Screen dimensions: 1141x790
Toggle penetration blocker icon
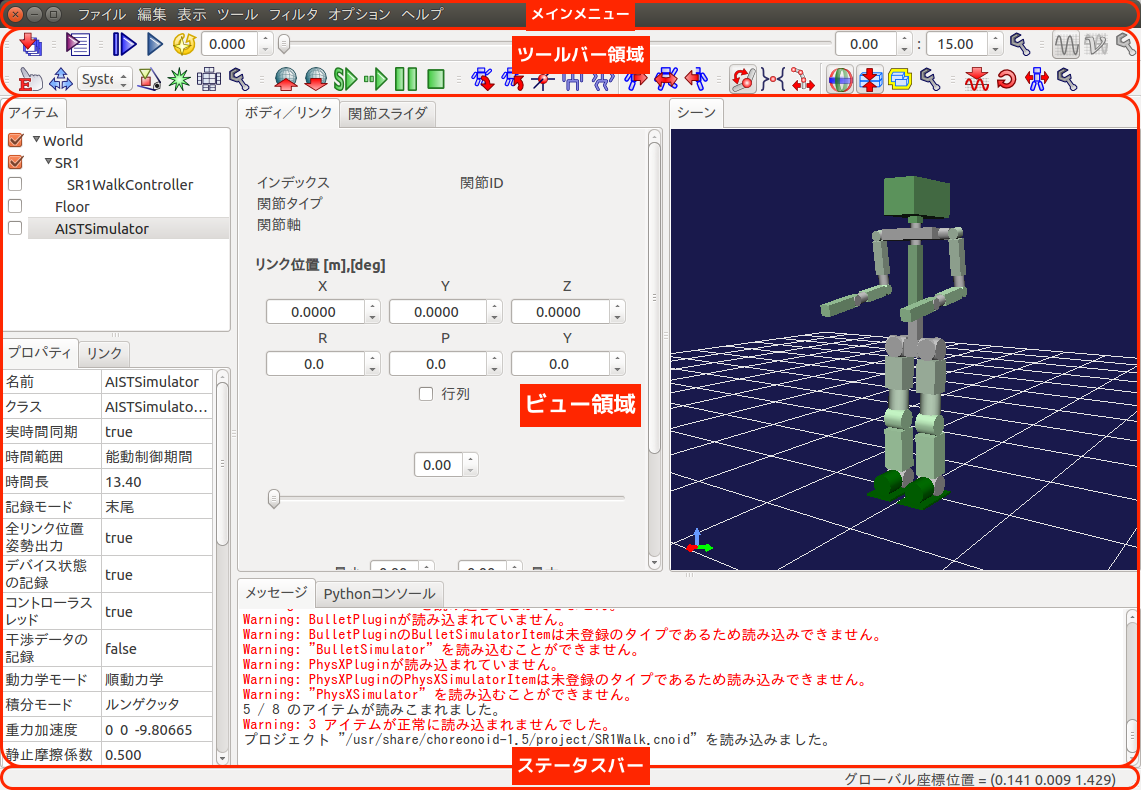coord(870,79)
